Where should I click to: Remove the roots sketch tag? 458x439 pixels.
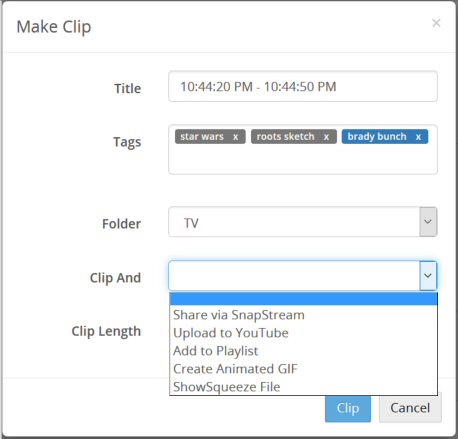coord(326,137)
